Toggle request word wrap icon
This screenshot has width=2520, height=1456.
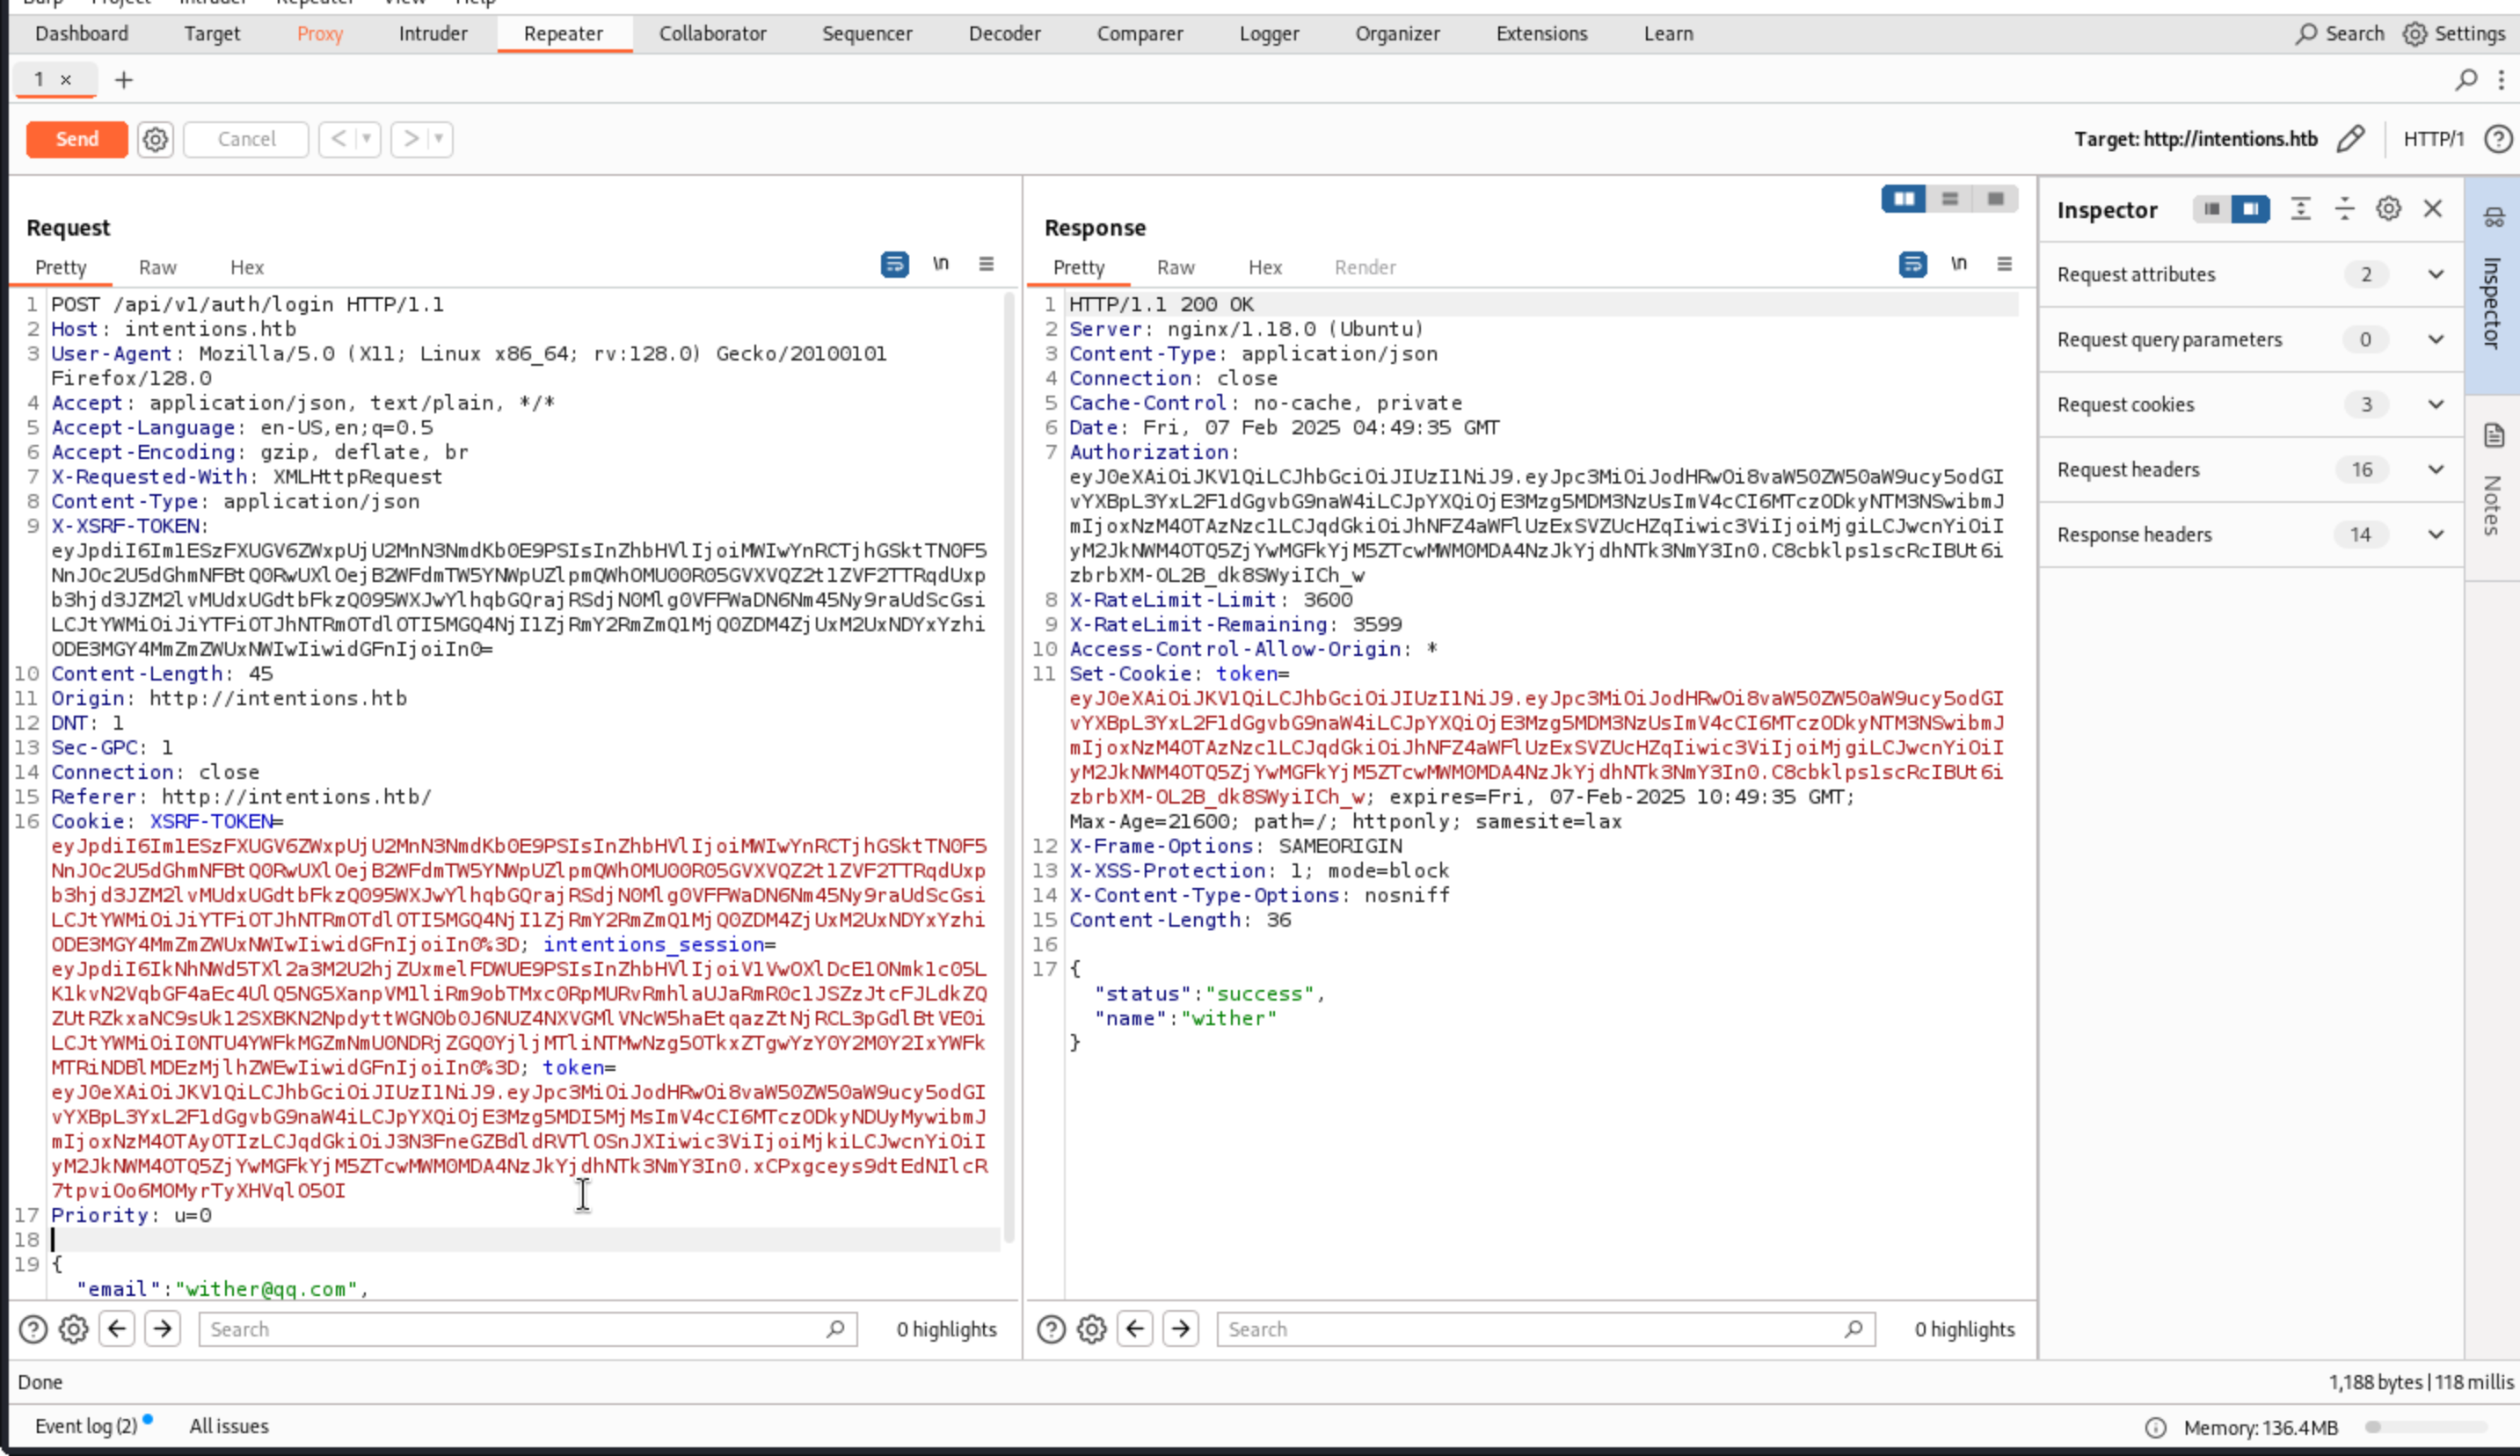point(894,264)
